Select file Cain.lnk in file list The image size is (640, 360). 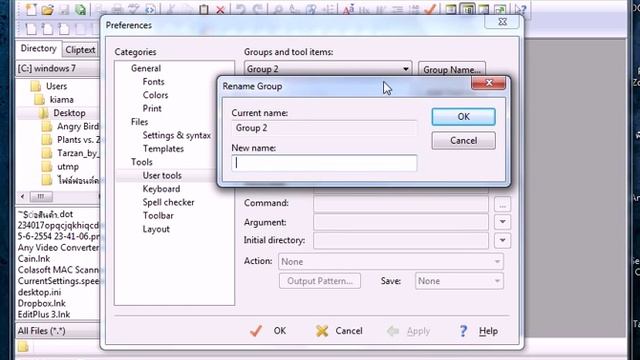point(33,259)
